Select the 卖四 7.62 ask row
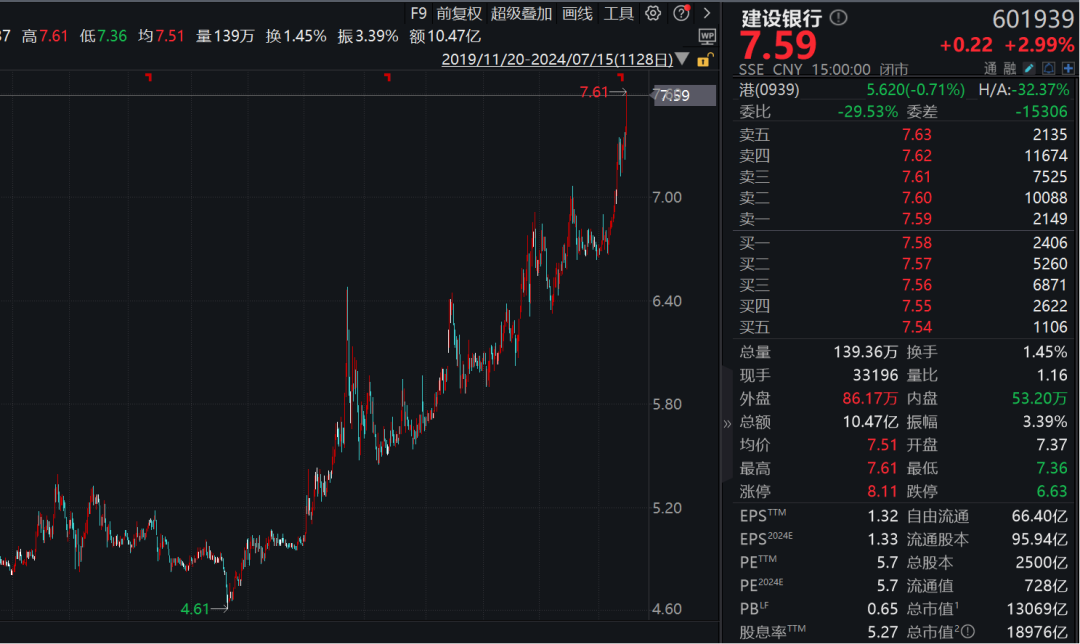The width and height of the screenshot is (1080, 644). (x=903, y=156)
